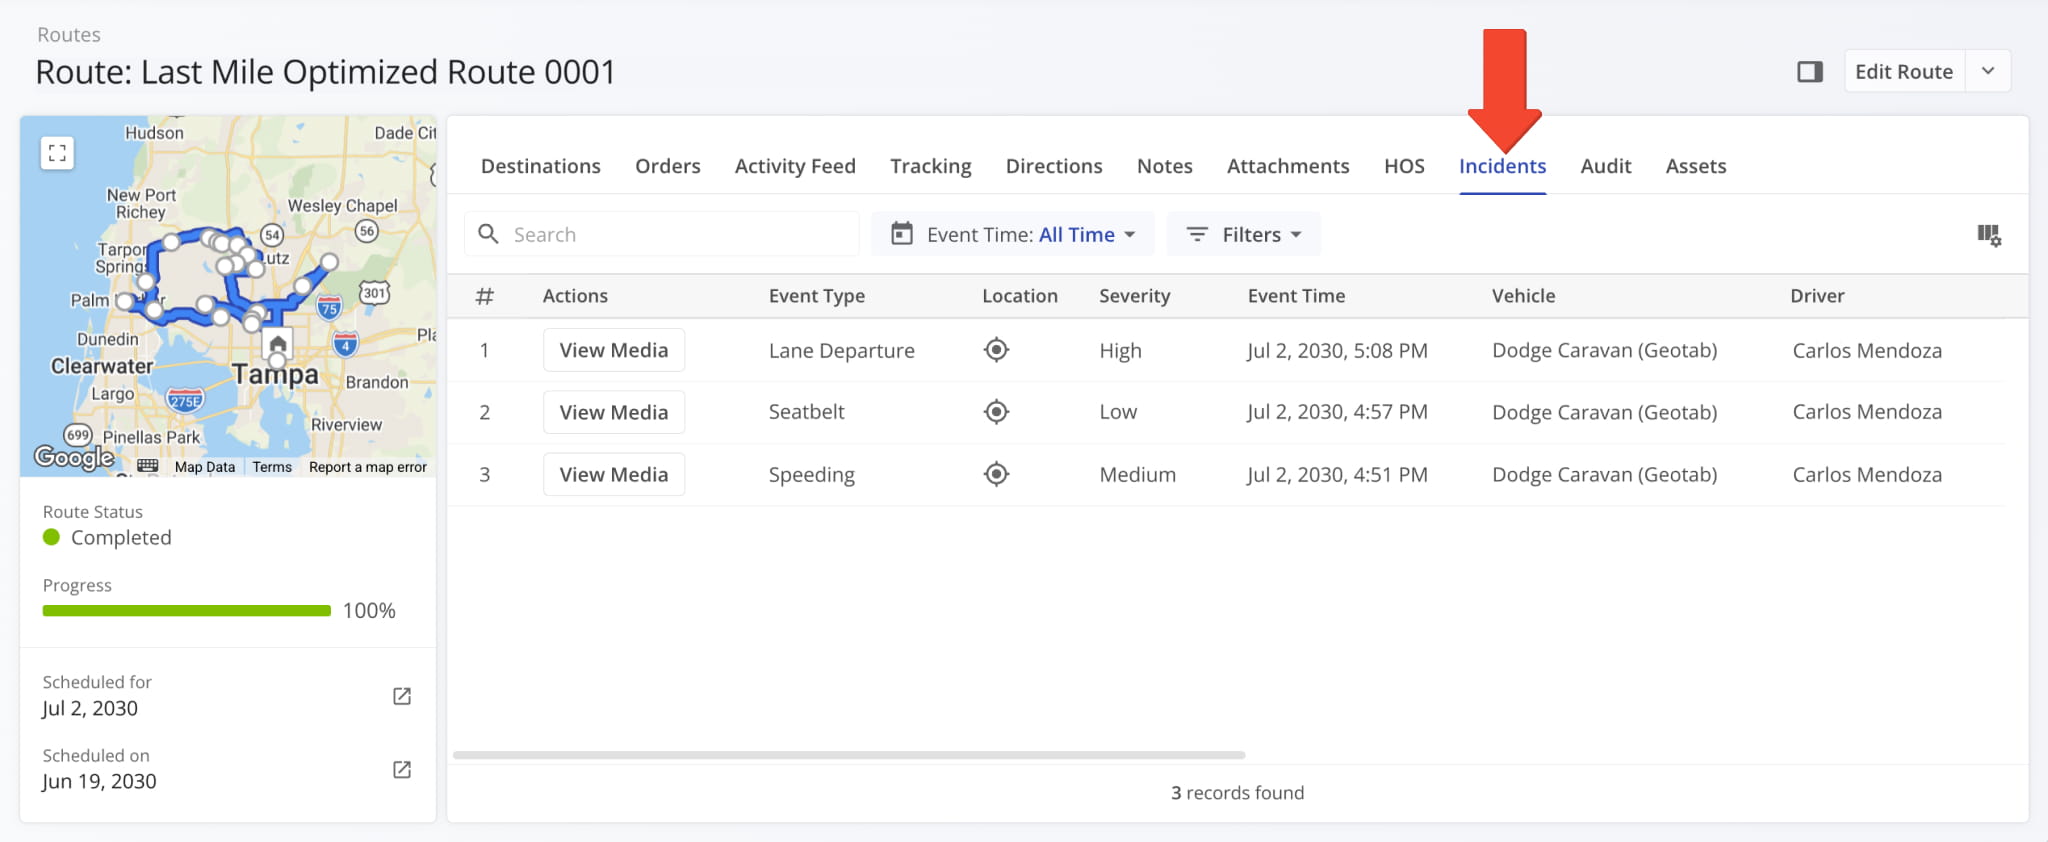Switch to the Orders tab
Screen dimensions: 2048x842
tap(668, 166)
